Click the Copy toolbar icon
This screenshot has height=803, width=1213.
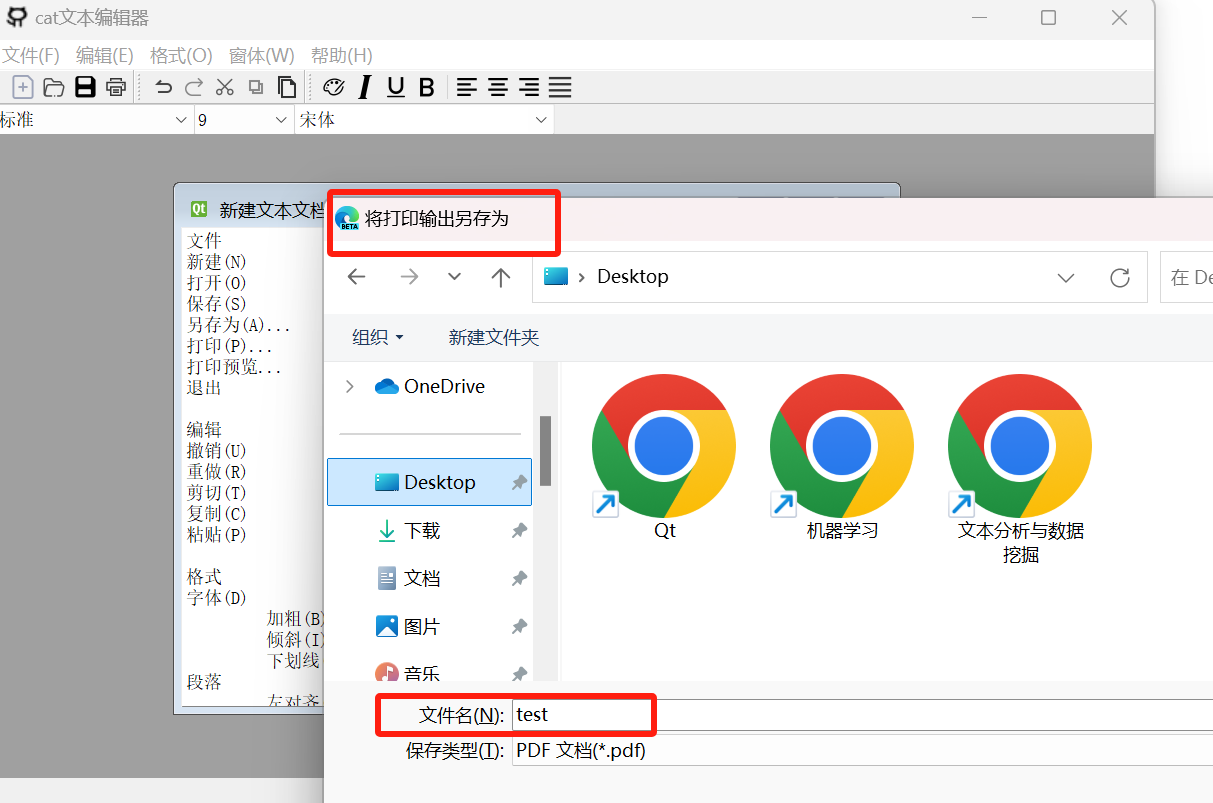point(256,87)
